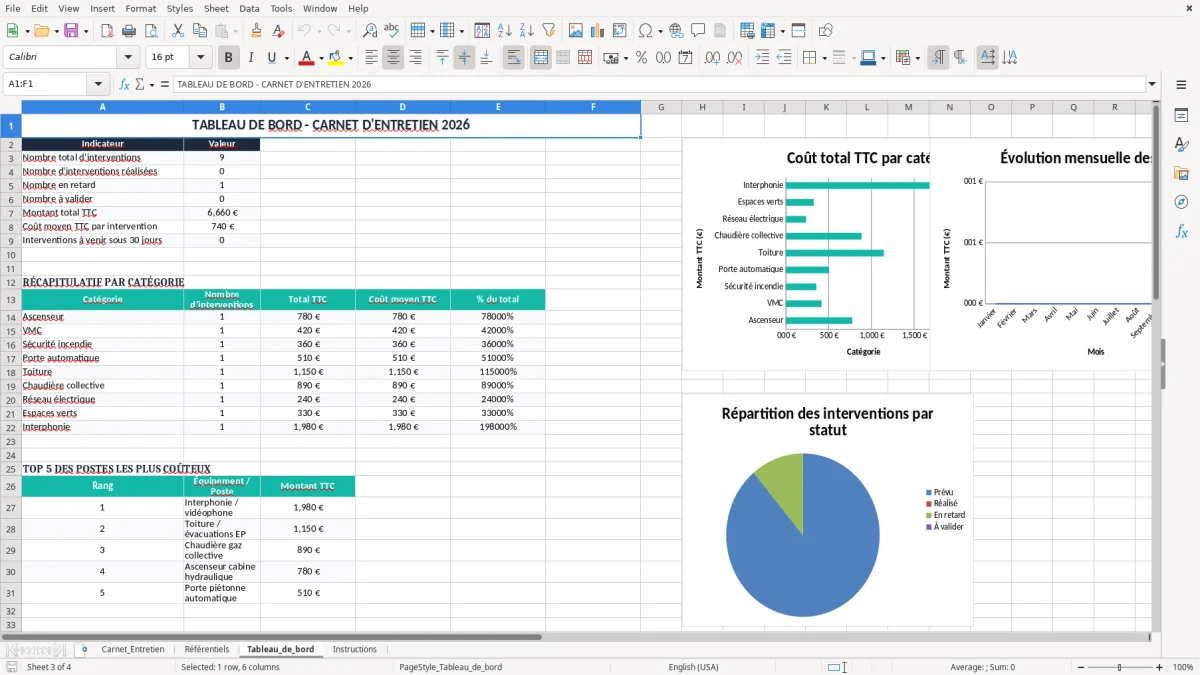Open the Format menu
1200x675 pixels.
pyautogui.click(x=140, y=8)
